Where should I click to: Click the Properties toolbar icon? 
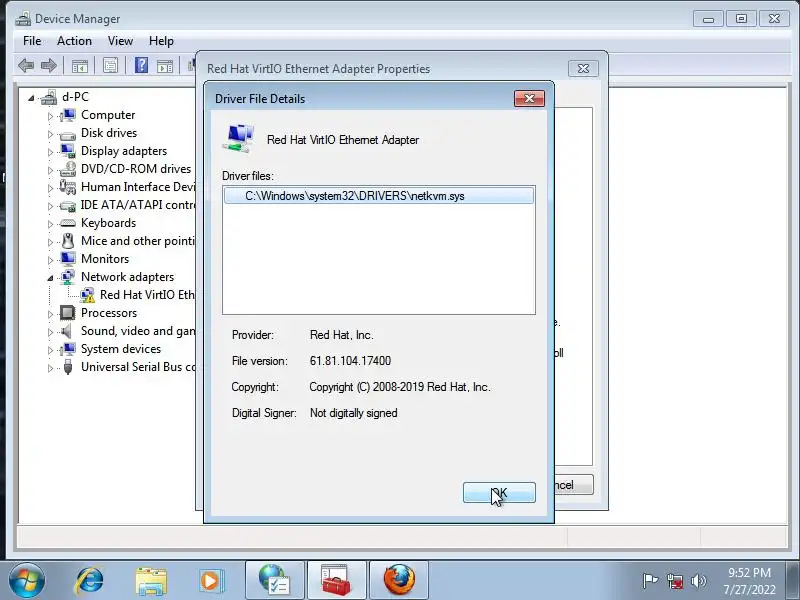pyautogui.click(x=110, y=65)
